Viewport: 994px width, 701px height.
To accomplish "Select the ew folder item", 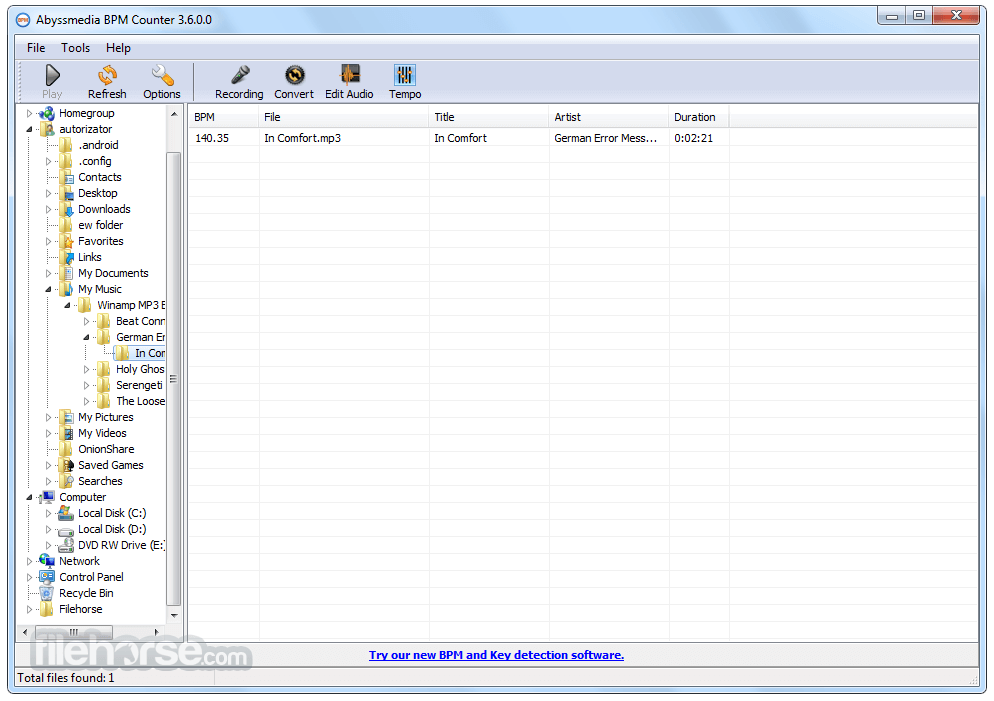I will point(100,225).
